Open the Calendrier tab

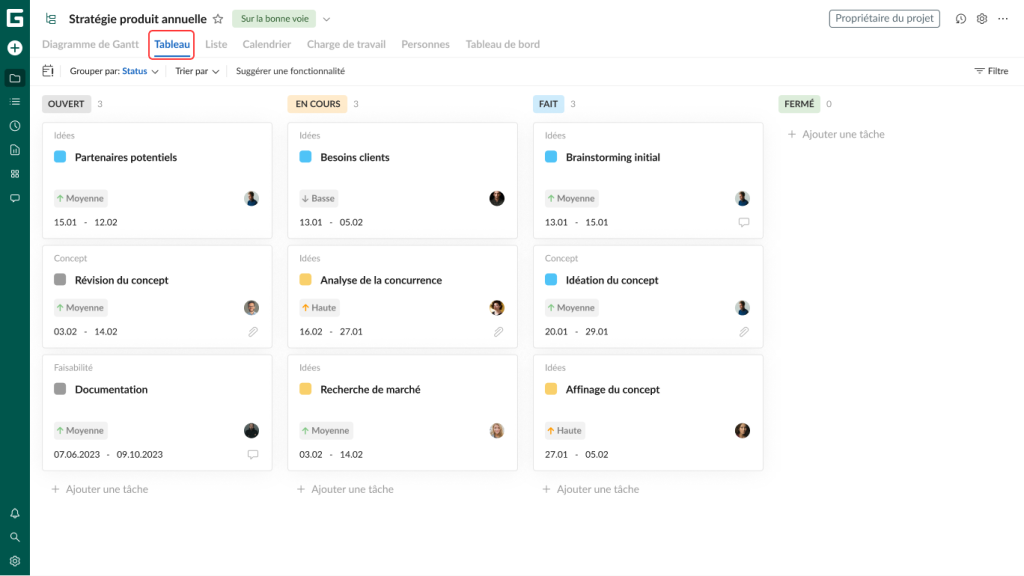click(266, 44)
